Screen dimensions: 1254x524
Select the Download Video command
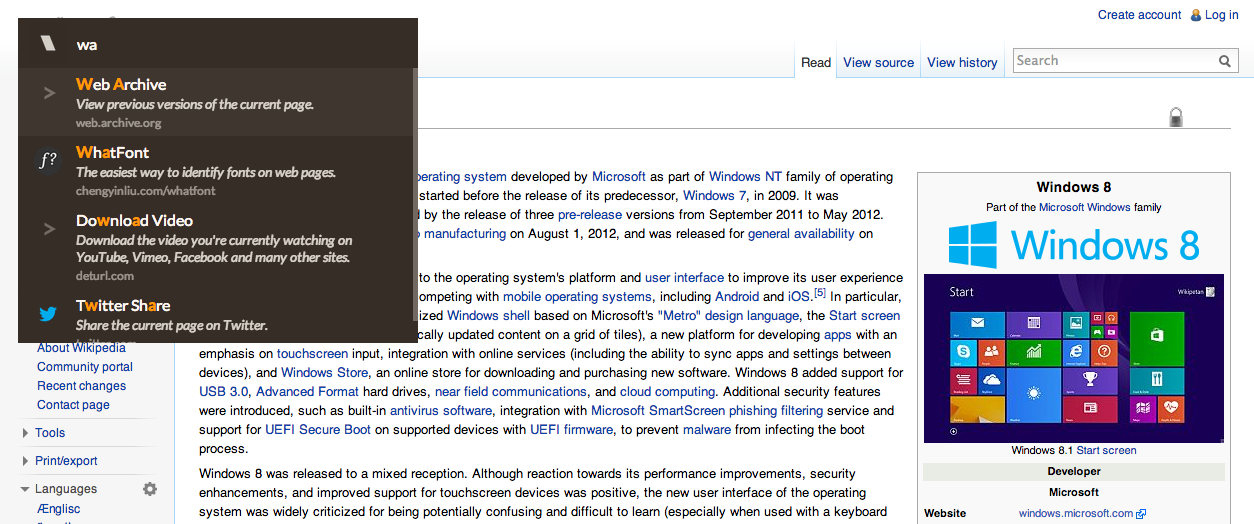click(x=214, y=246)
